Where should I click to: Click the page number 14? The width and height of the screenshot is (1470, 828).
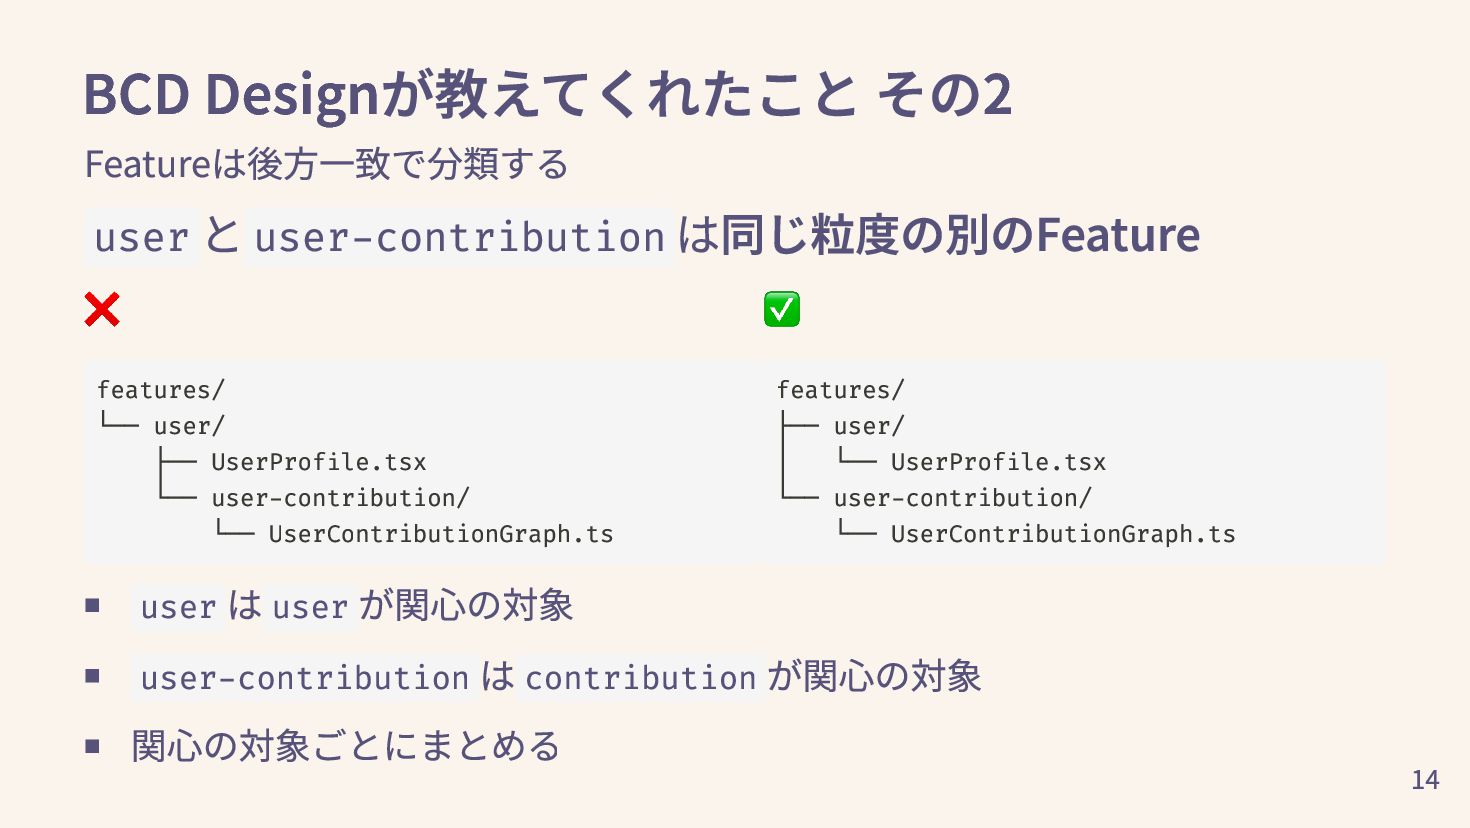pyautogui.click(x=1425, y=780)
